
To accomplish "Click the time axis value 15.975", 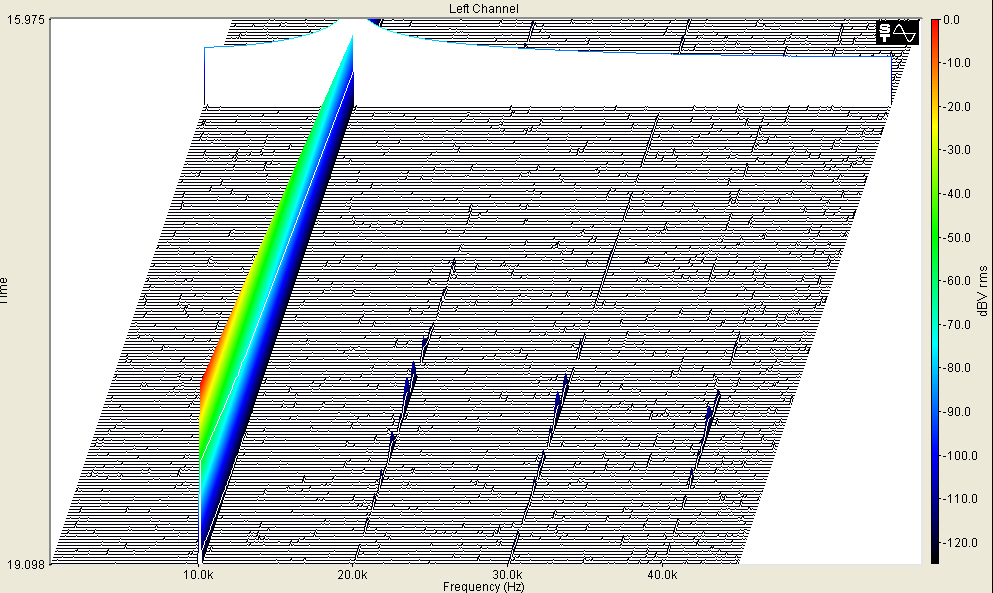I will (26, 20).
